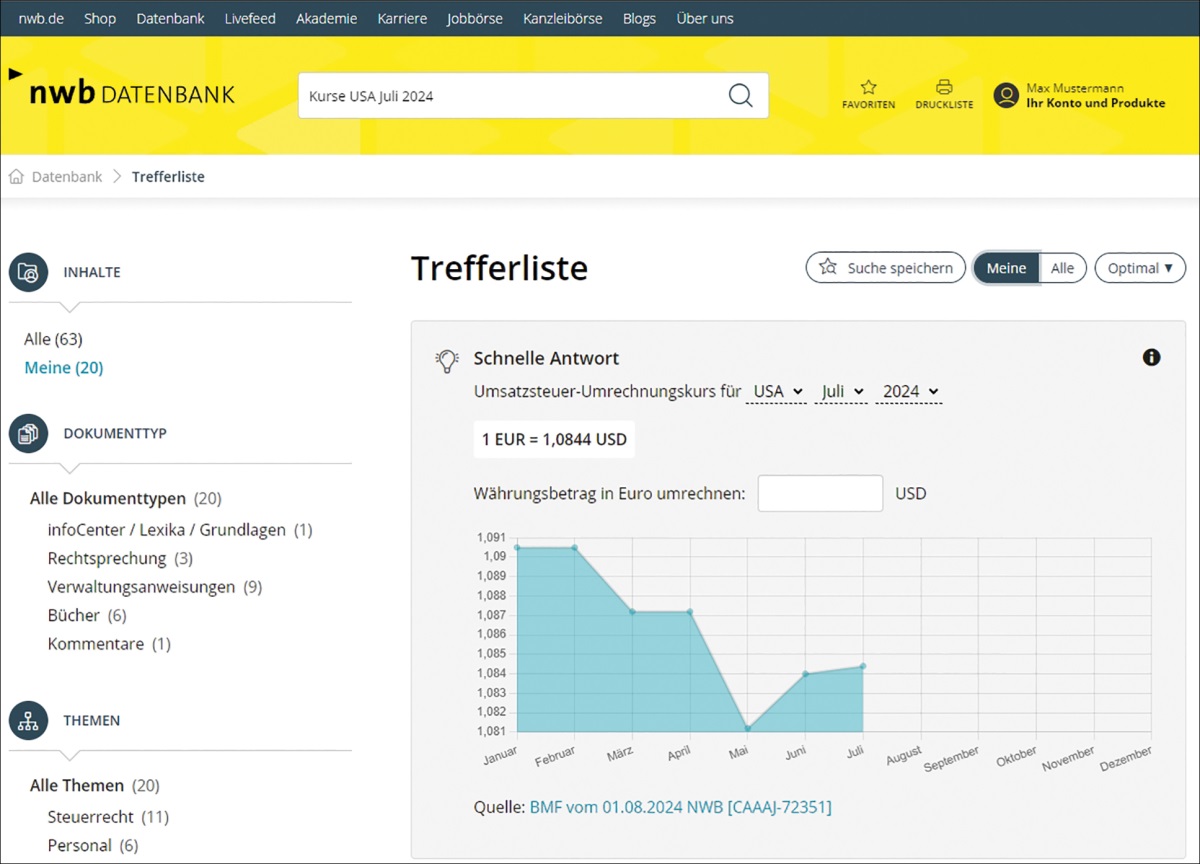Image resolution: width=1200 pixels, height=864 pixels.
Task: Select Meine (20) content filter
Action: pos(64,368)
